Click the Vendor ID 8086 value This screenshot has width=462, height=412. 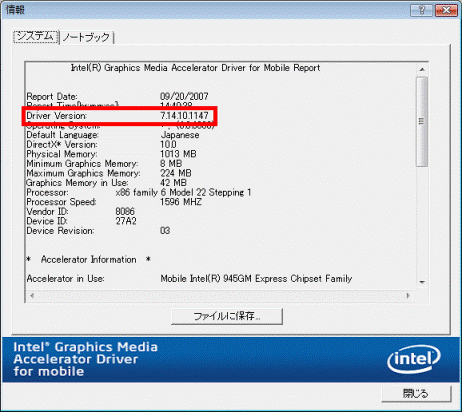125,212
